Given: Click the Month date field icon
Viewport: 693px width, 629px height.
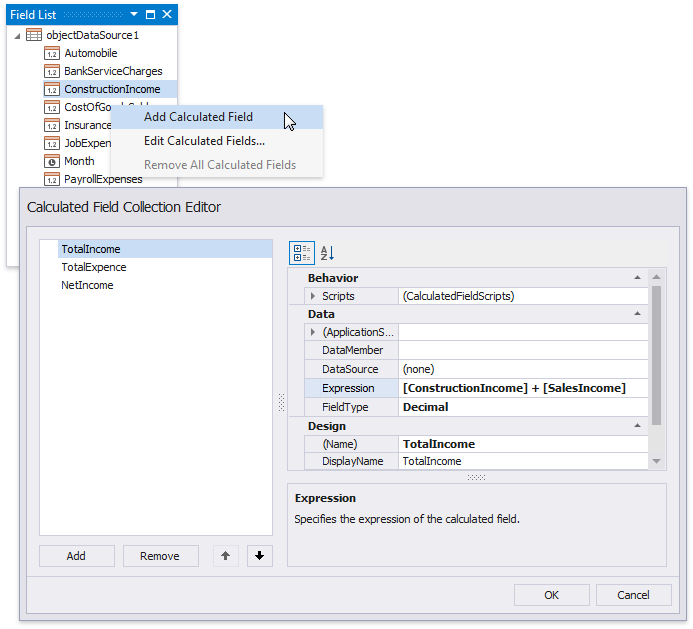Looking at the screenshot, I should click(x=52, y=161).
